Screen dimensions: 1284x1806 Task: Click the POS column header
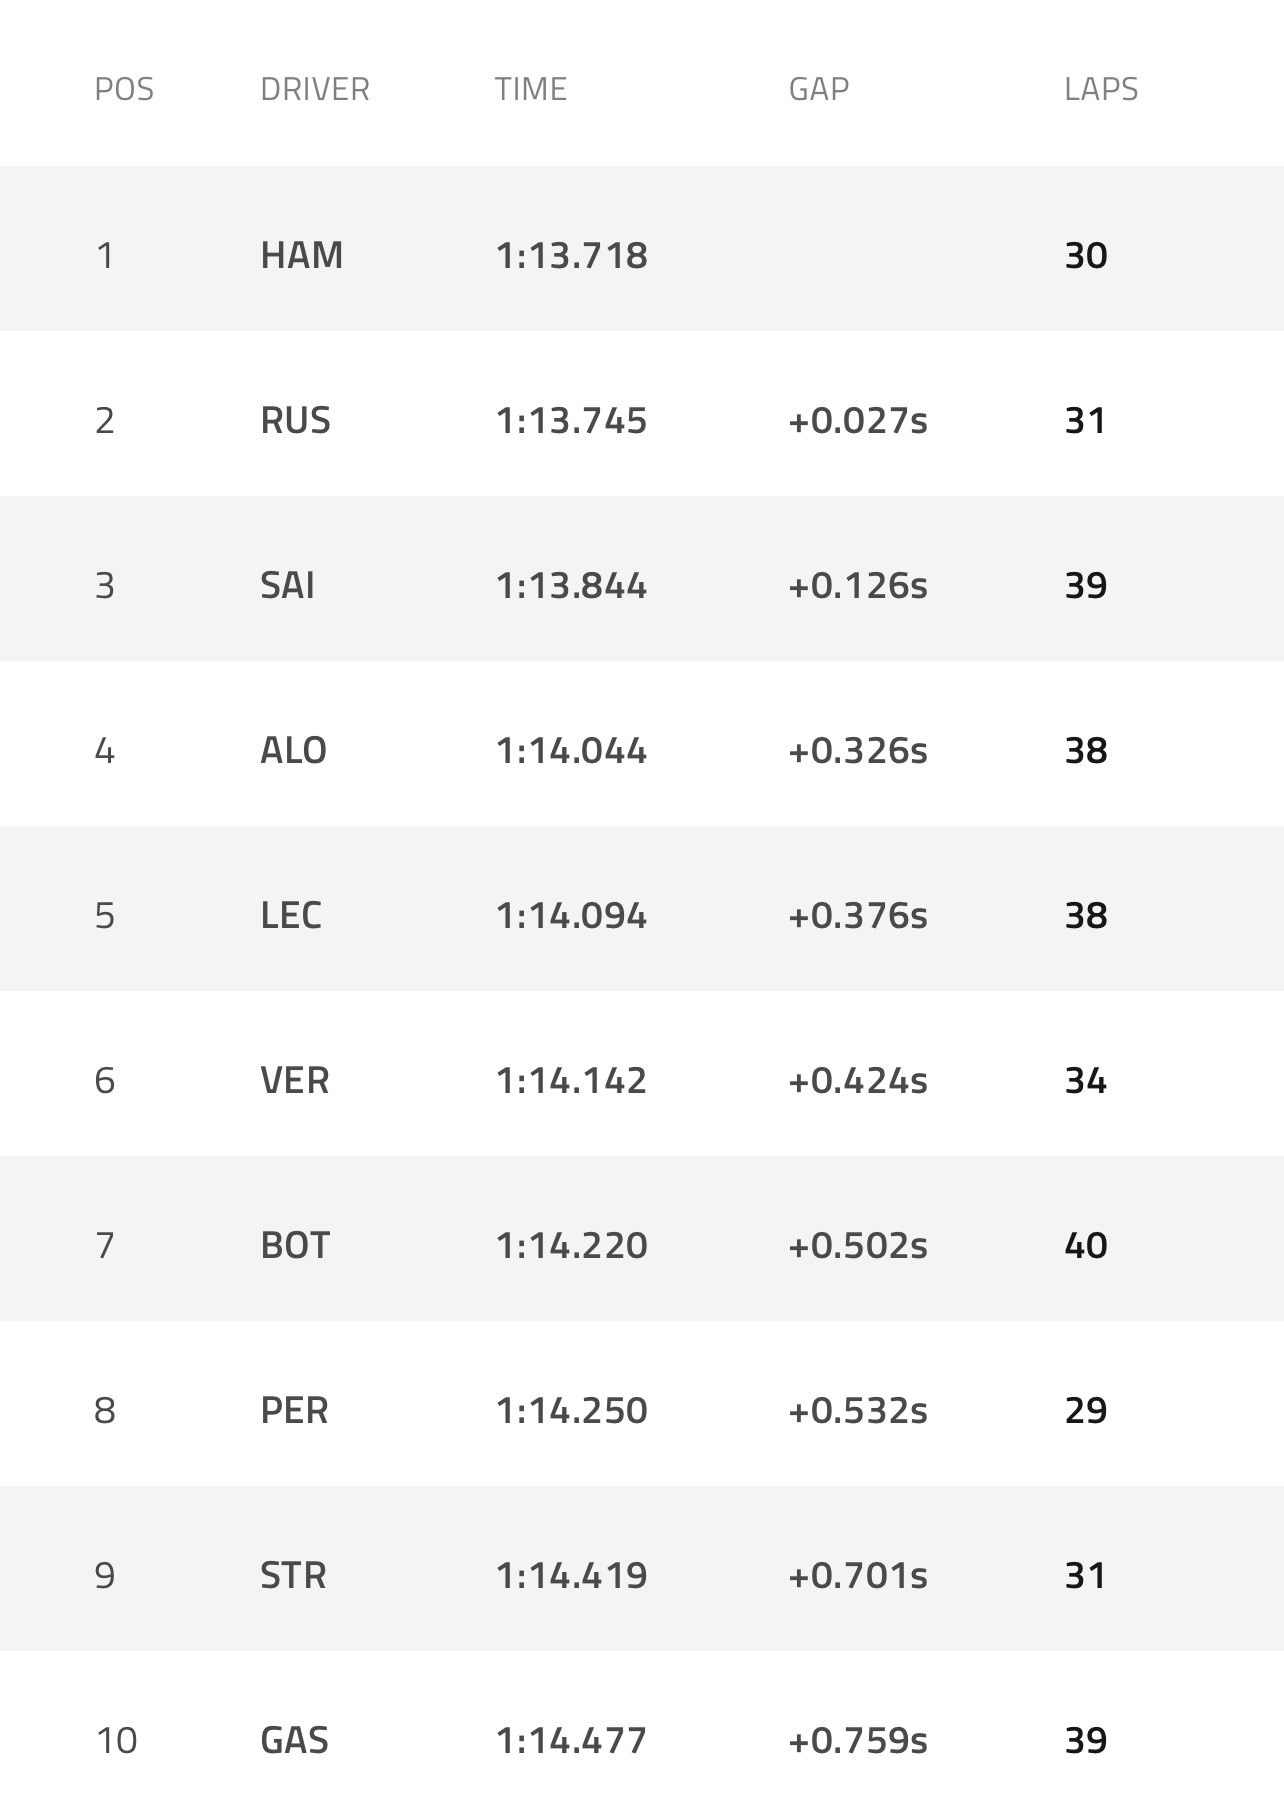[124, 89]
